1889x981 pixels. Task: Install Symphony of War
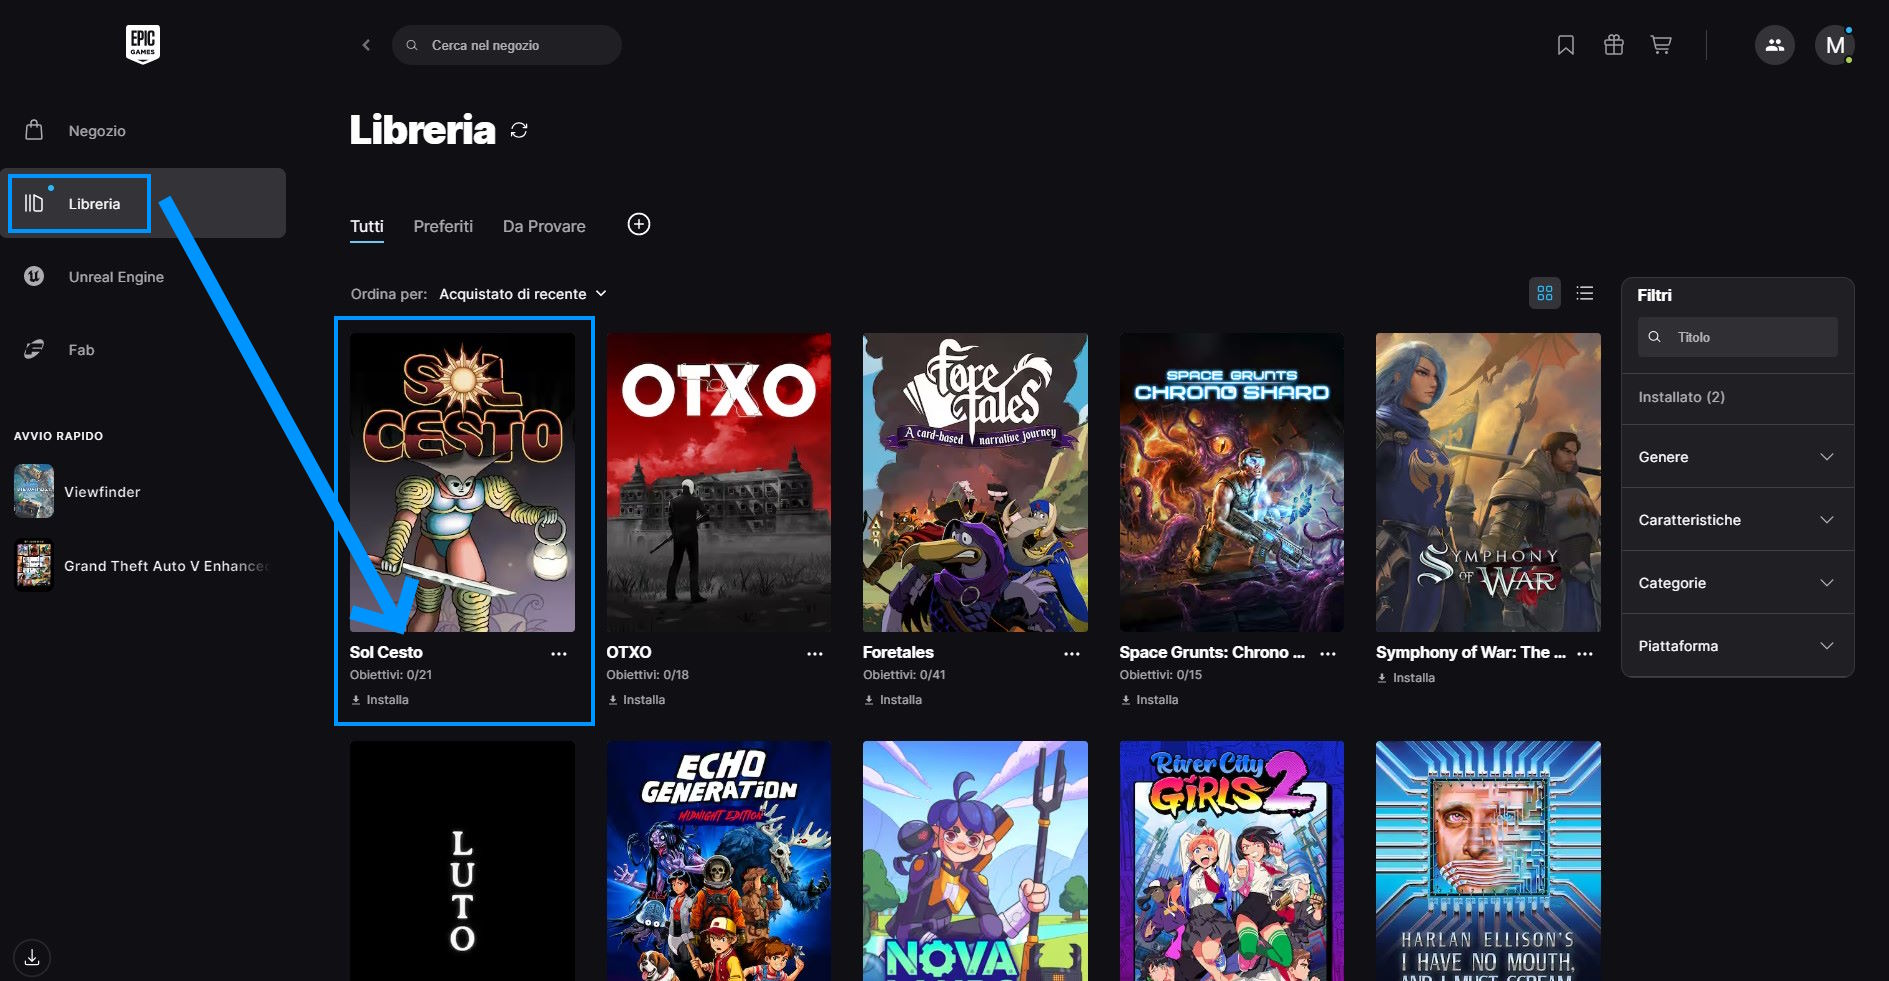pyautogui.click(x=1406, y=678)
